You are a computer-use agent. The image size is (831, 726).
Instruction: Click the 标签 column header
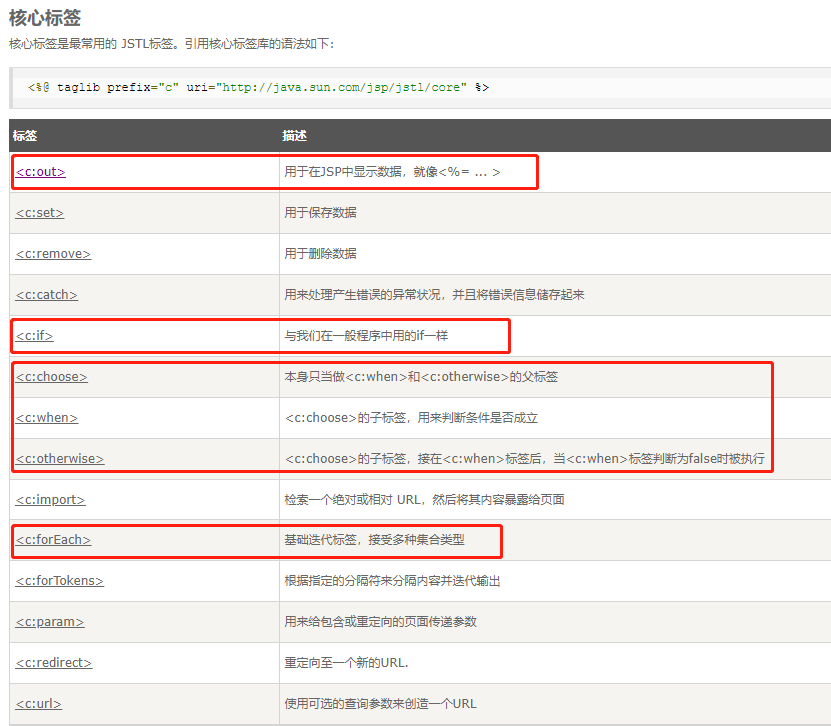pyautogui.click(x=25, y=136)
